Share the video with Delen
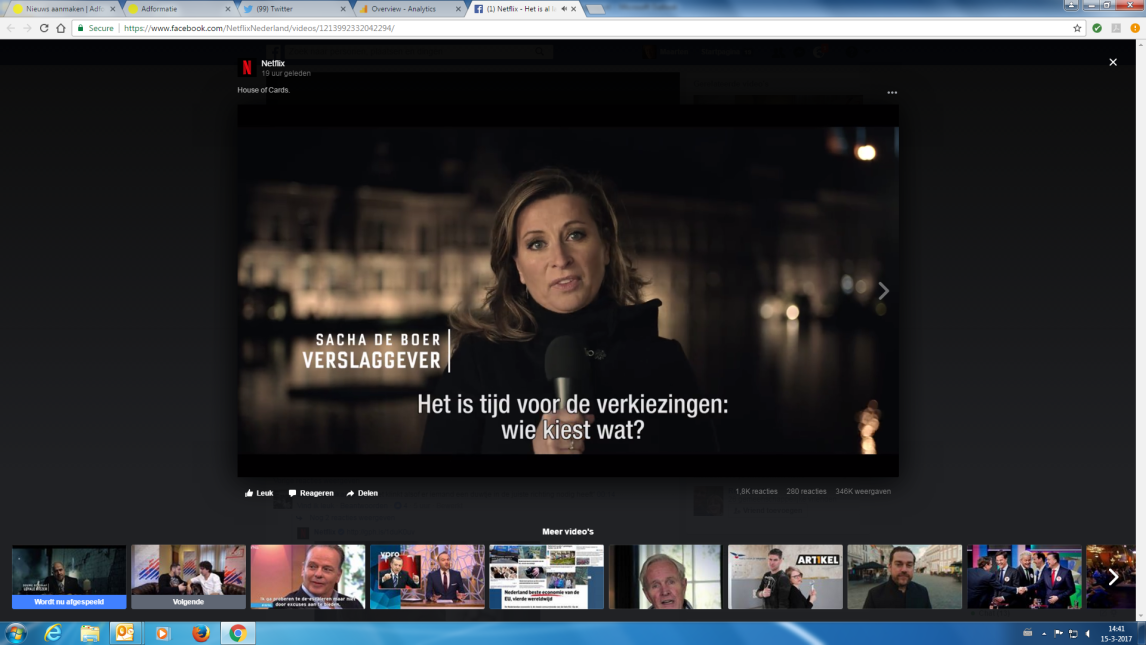The image size is (1146, 645). 362,493
